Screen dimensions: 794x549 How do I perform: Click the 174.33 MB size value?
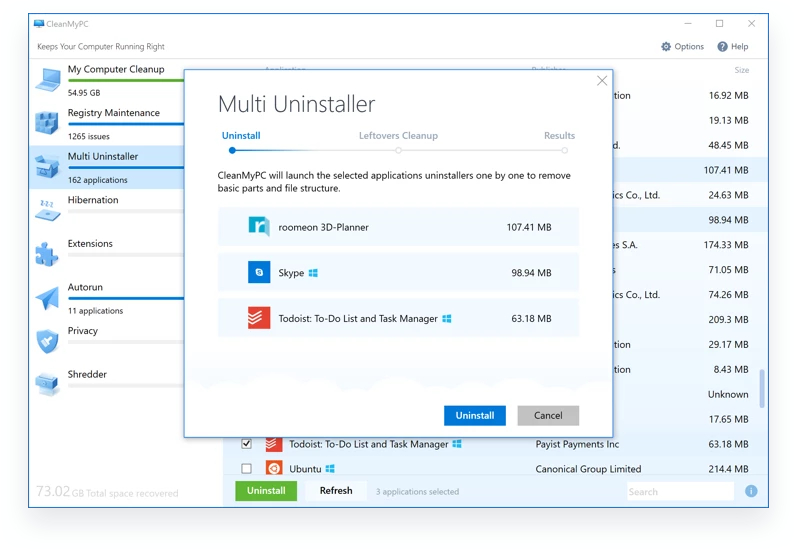(x=726, y=245)
